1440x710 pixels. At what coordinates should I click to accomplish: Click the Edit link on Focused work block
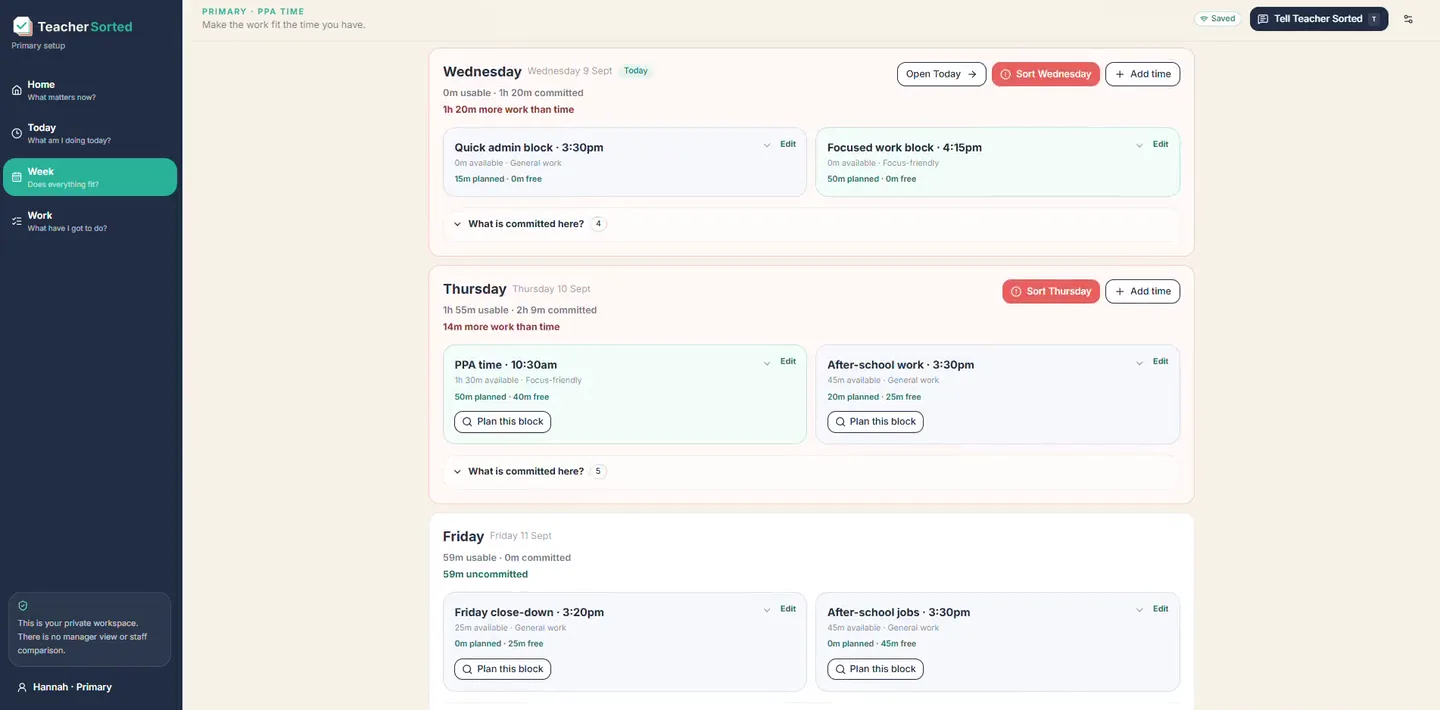pyautogui.click(x=1160, y=144)
